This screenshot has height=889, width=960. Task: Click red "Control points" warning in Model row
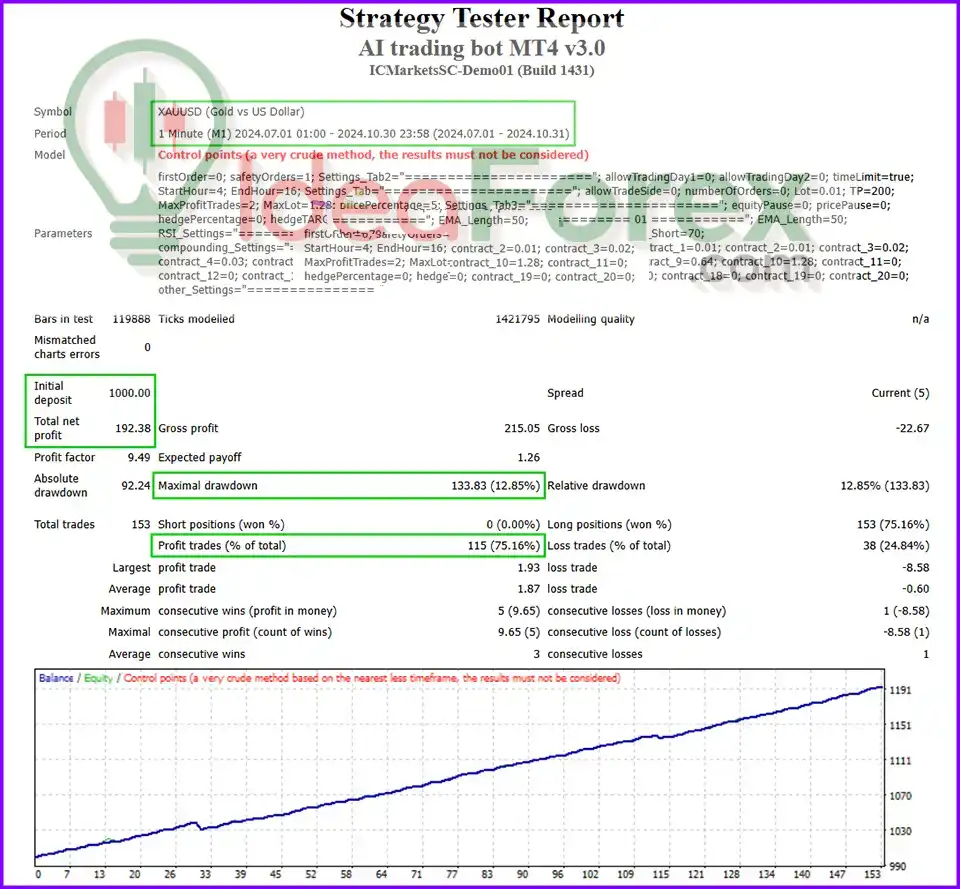click(x=373, y=155)
